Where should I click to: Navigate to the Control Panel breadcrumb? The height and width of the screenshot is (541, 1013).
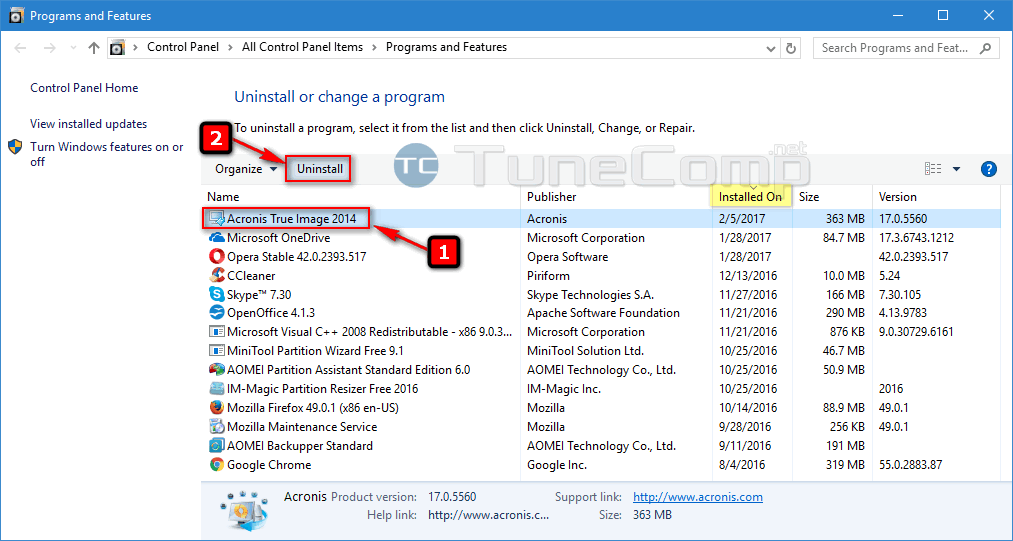click(x=183, y=47)
